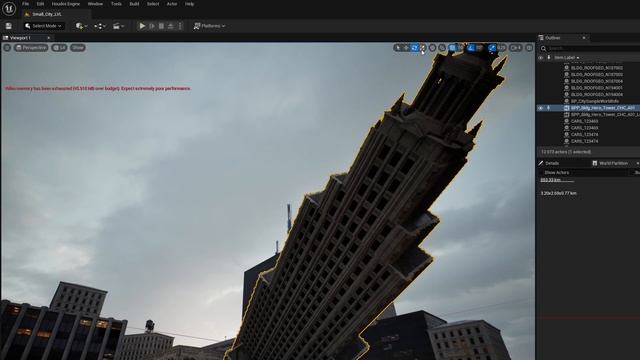Toggle the Show Actors option
Image resolution: width=640 pixels, height=360 pixels.
(x=557, y=173)
